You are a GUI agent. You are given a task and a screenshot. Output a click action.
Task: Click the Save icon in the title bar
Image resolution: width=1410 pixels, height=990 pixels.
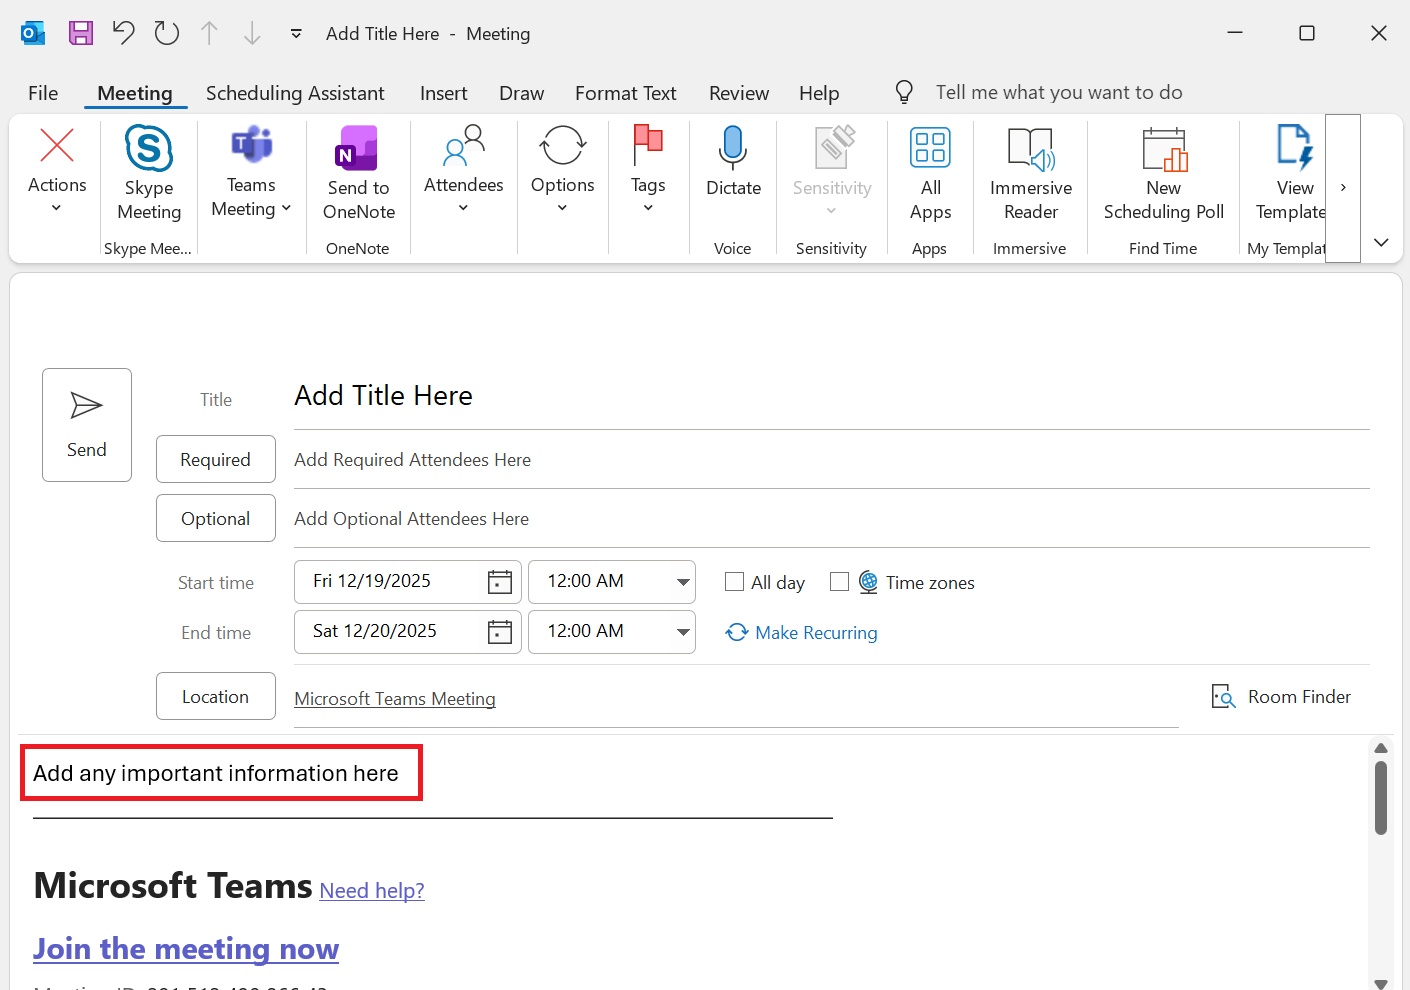(81, 33)
